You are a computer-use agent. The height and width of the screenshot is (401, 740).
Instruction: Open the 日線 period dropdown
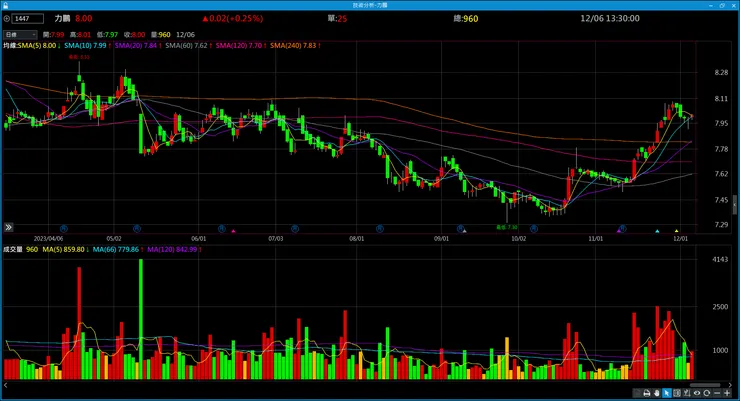[x=20, y=34]
